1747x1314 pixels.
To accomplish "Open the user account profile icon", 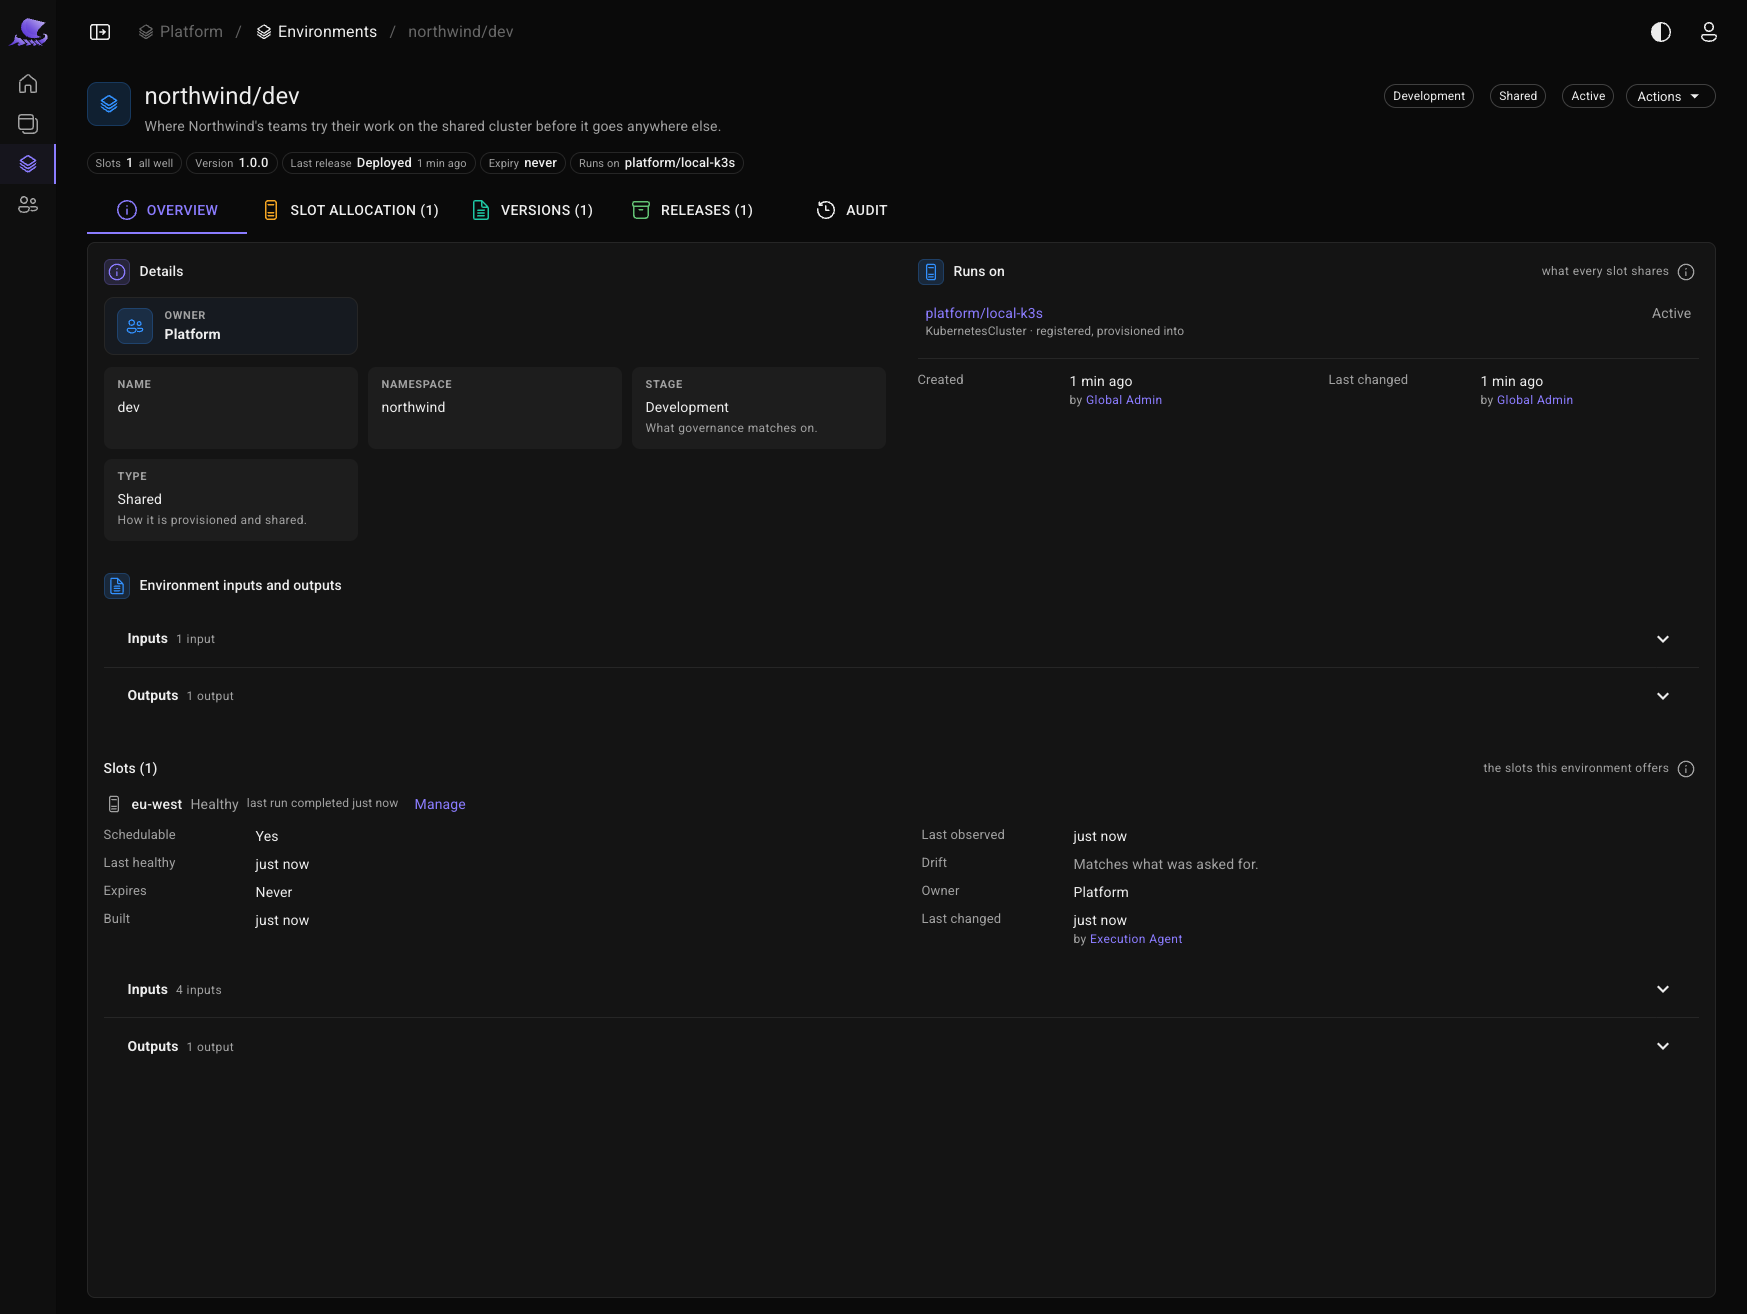I will click(1709, 32).
